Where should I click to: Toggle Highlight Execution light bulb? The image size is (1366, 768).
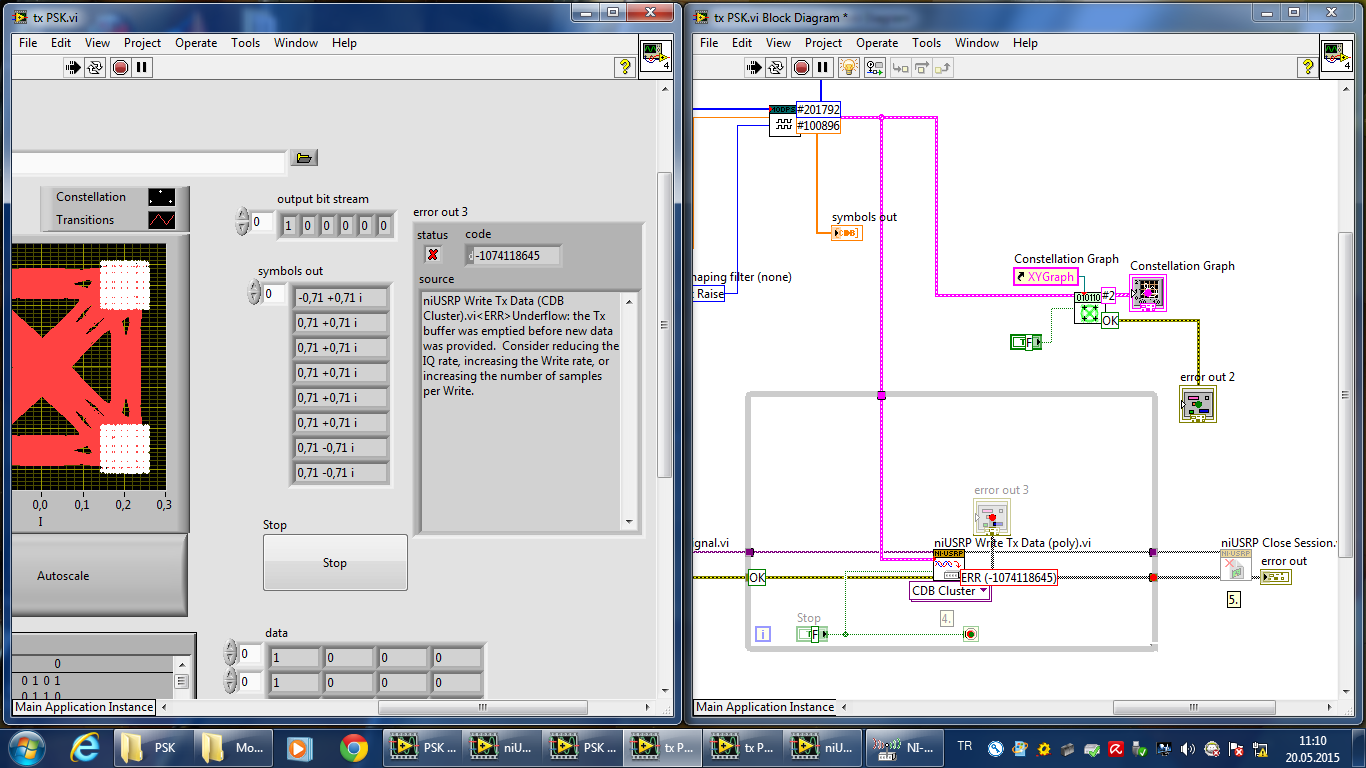point(849,68)
